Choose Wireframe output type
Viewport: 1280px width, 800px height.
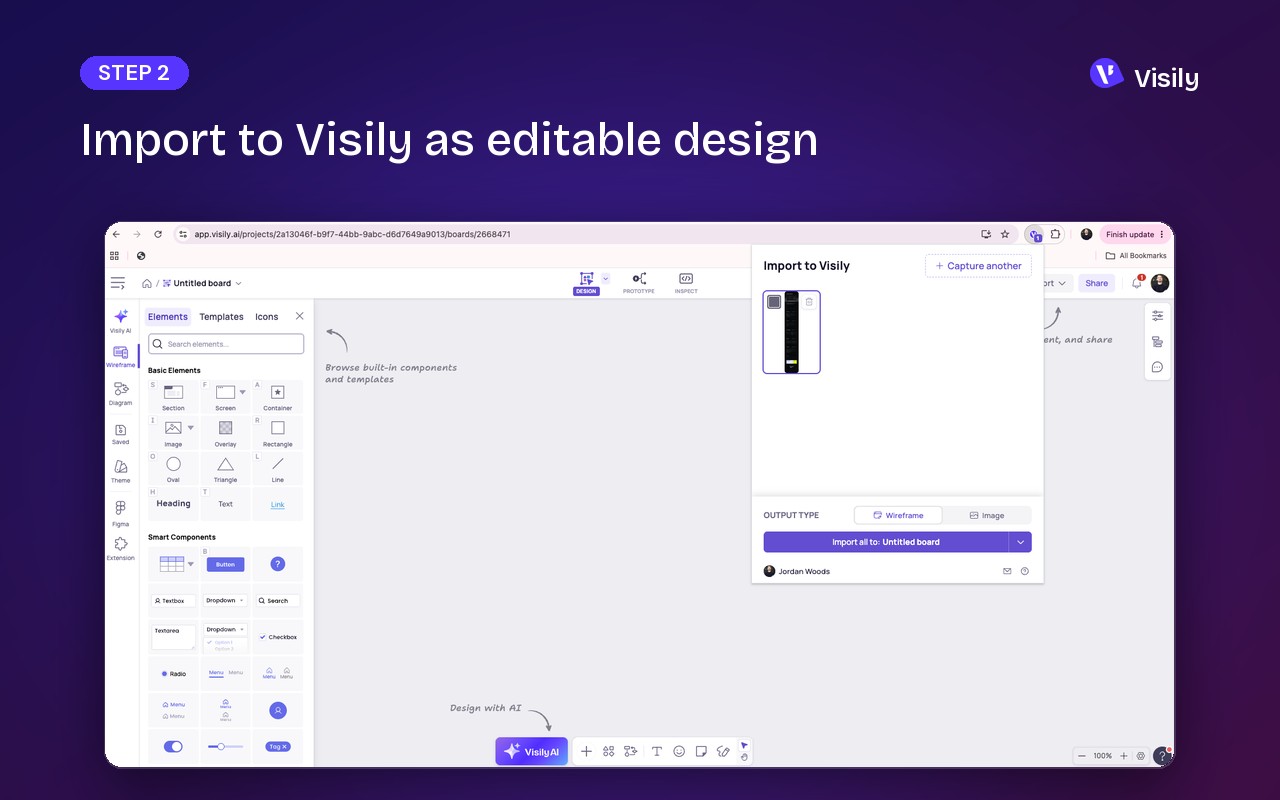(x=898, y=515)
